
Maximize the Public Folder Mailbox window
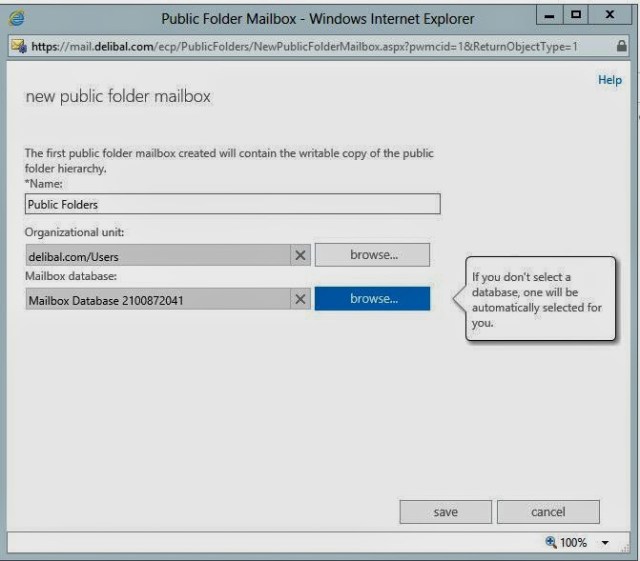[576, 17]
